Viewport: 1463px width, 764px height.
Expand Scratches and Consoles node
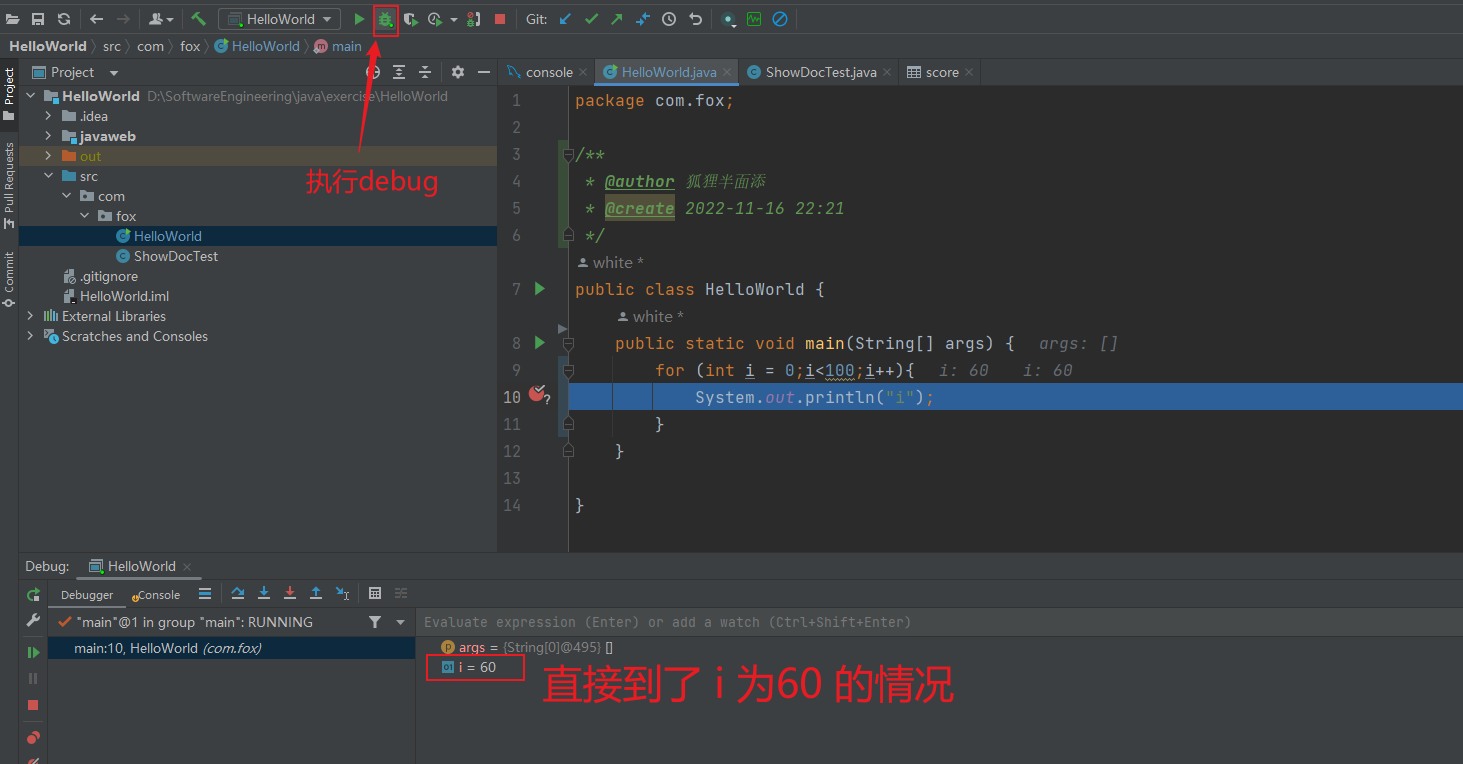(x=30, y=336)
